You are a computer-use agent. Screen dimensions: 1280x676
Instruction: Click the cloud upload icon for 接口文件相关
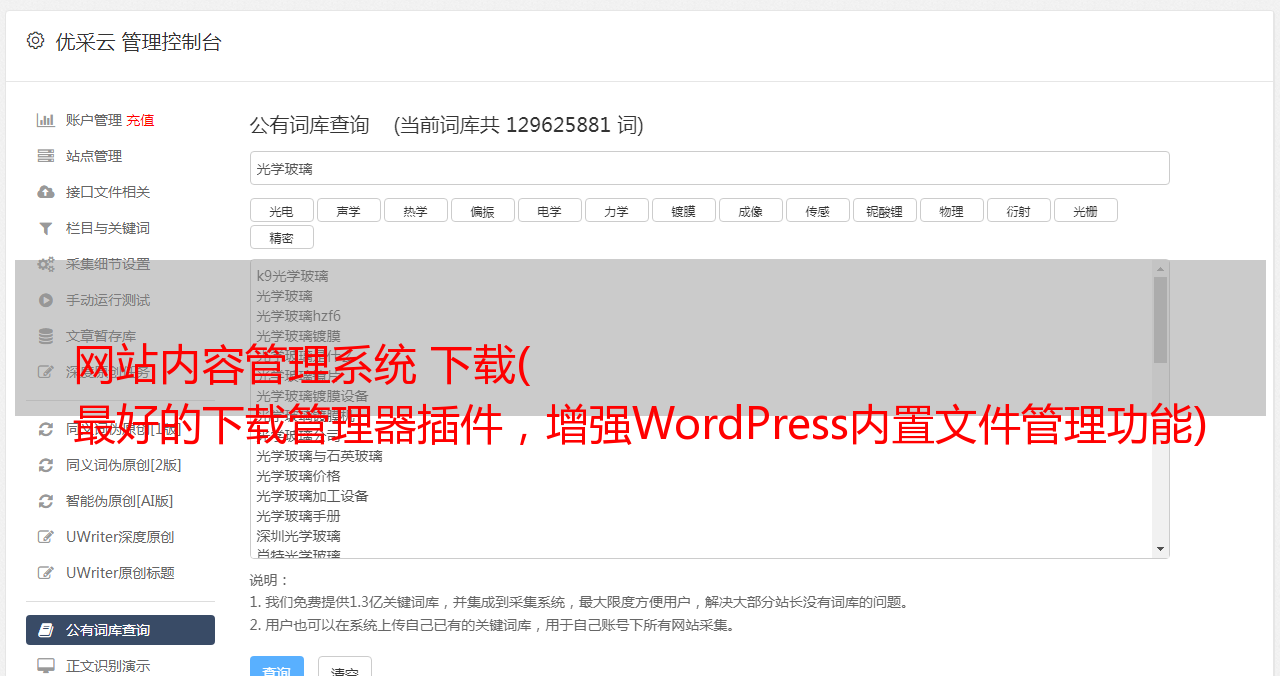46,192
